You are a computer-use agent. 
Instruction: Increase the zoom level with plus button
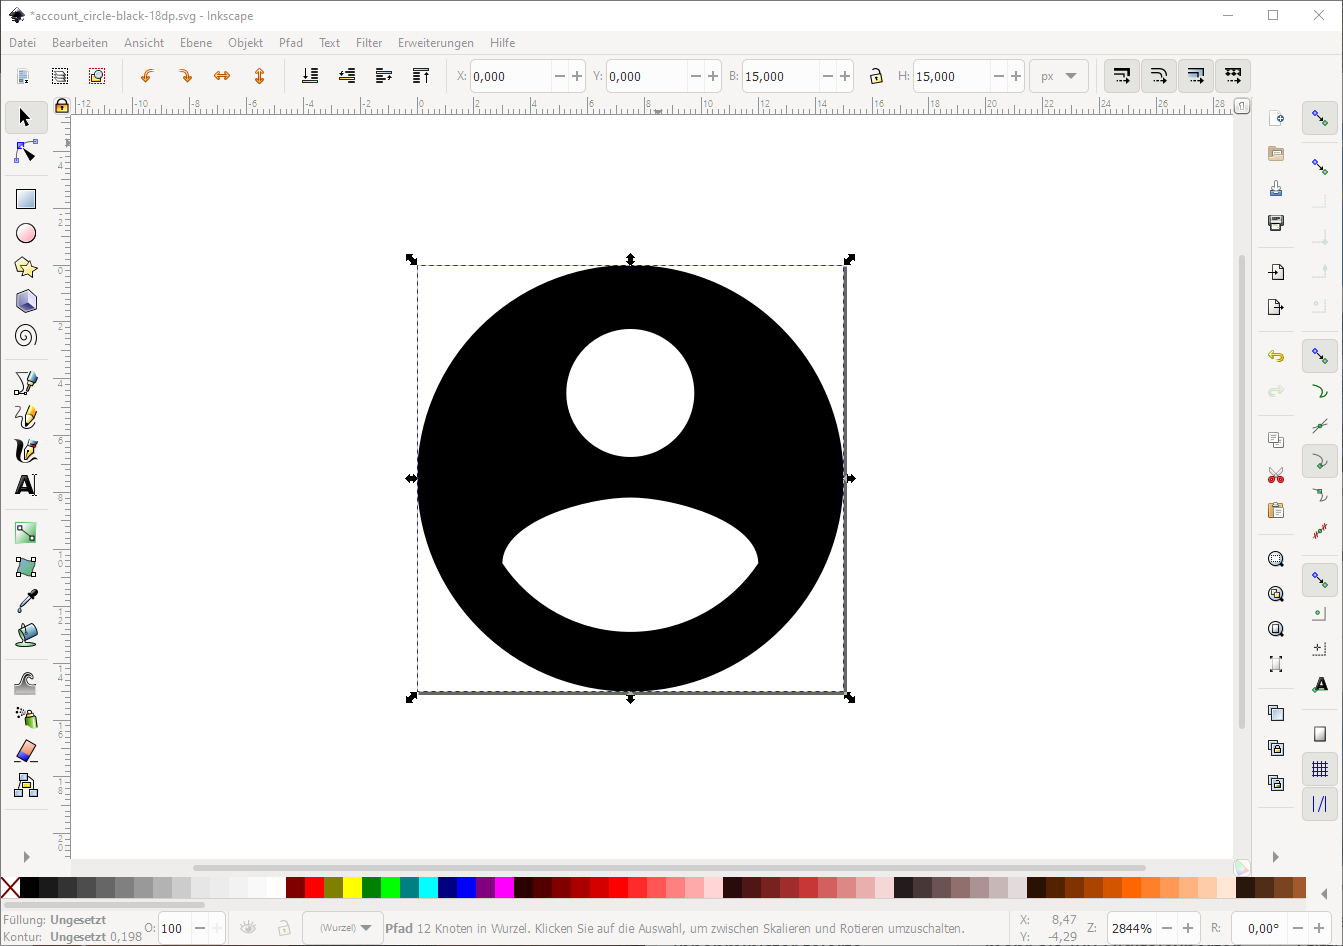(1188, 928)
